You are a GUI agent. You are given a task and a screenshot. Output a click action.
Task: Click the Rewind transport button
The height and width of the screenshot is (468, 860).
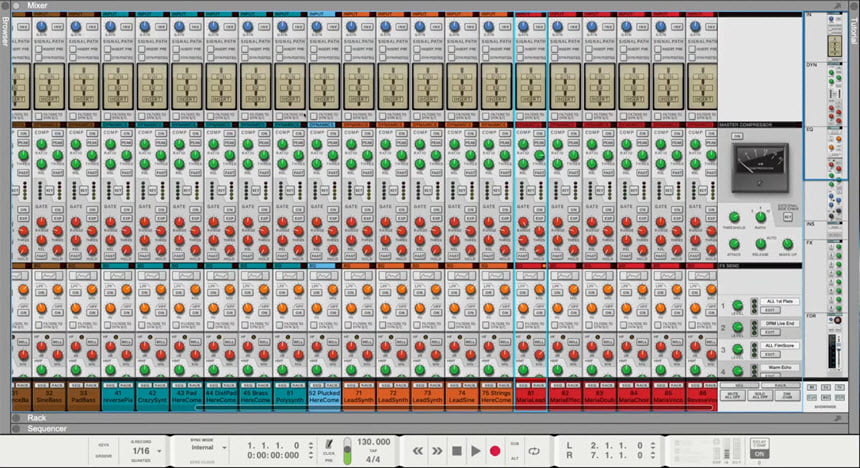click(x=418, y=451)
